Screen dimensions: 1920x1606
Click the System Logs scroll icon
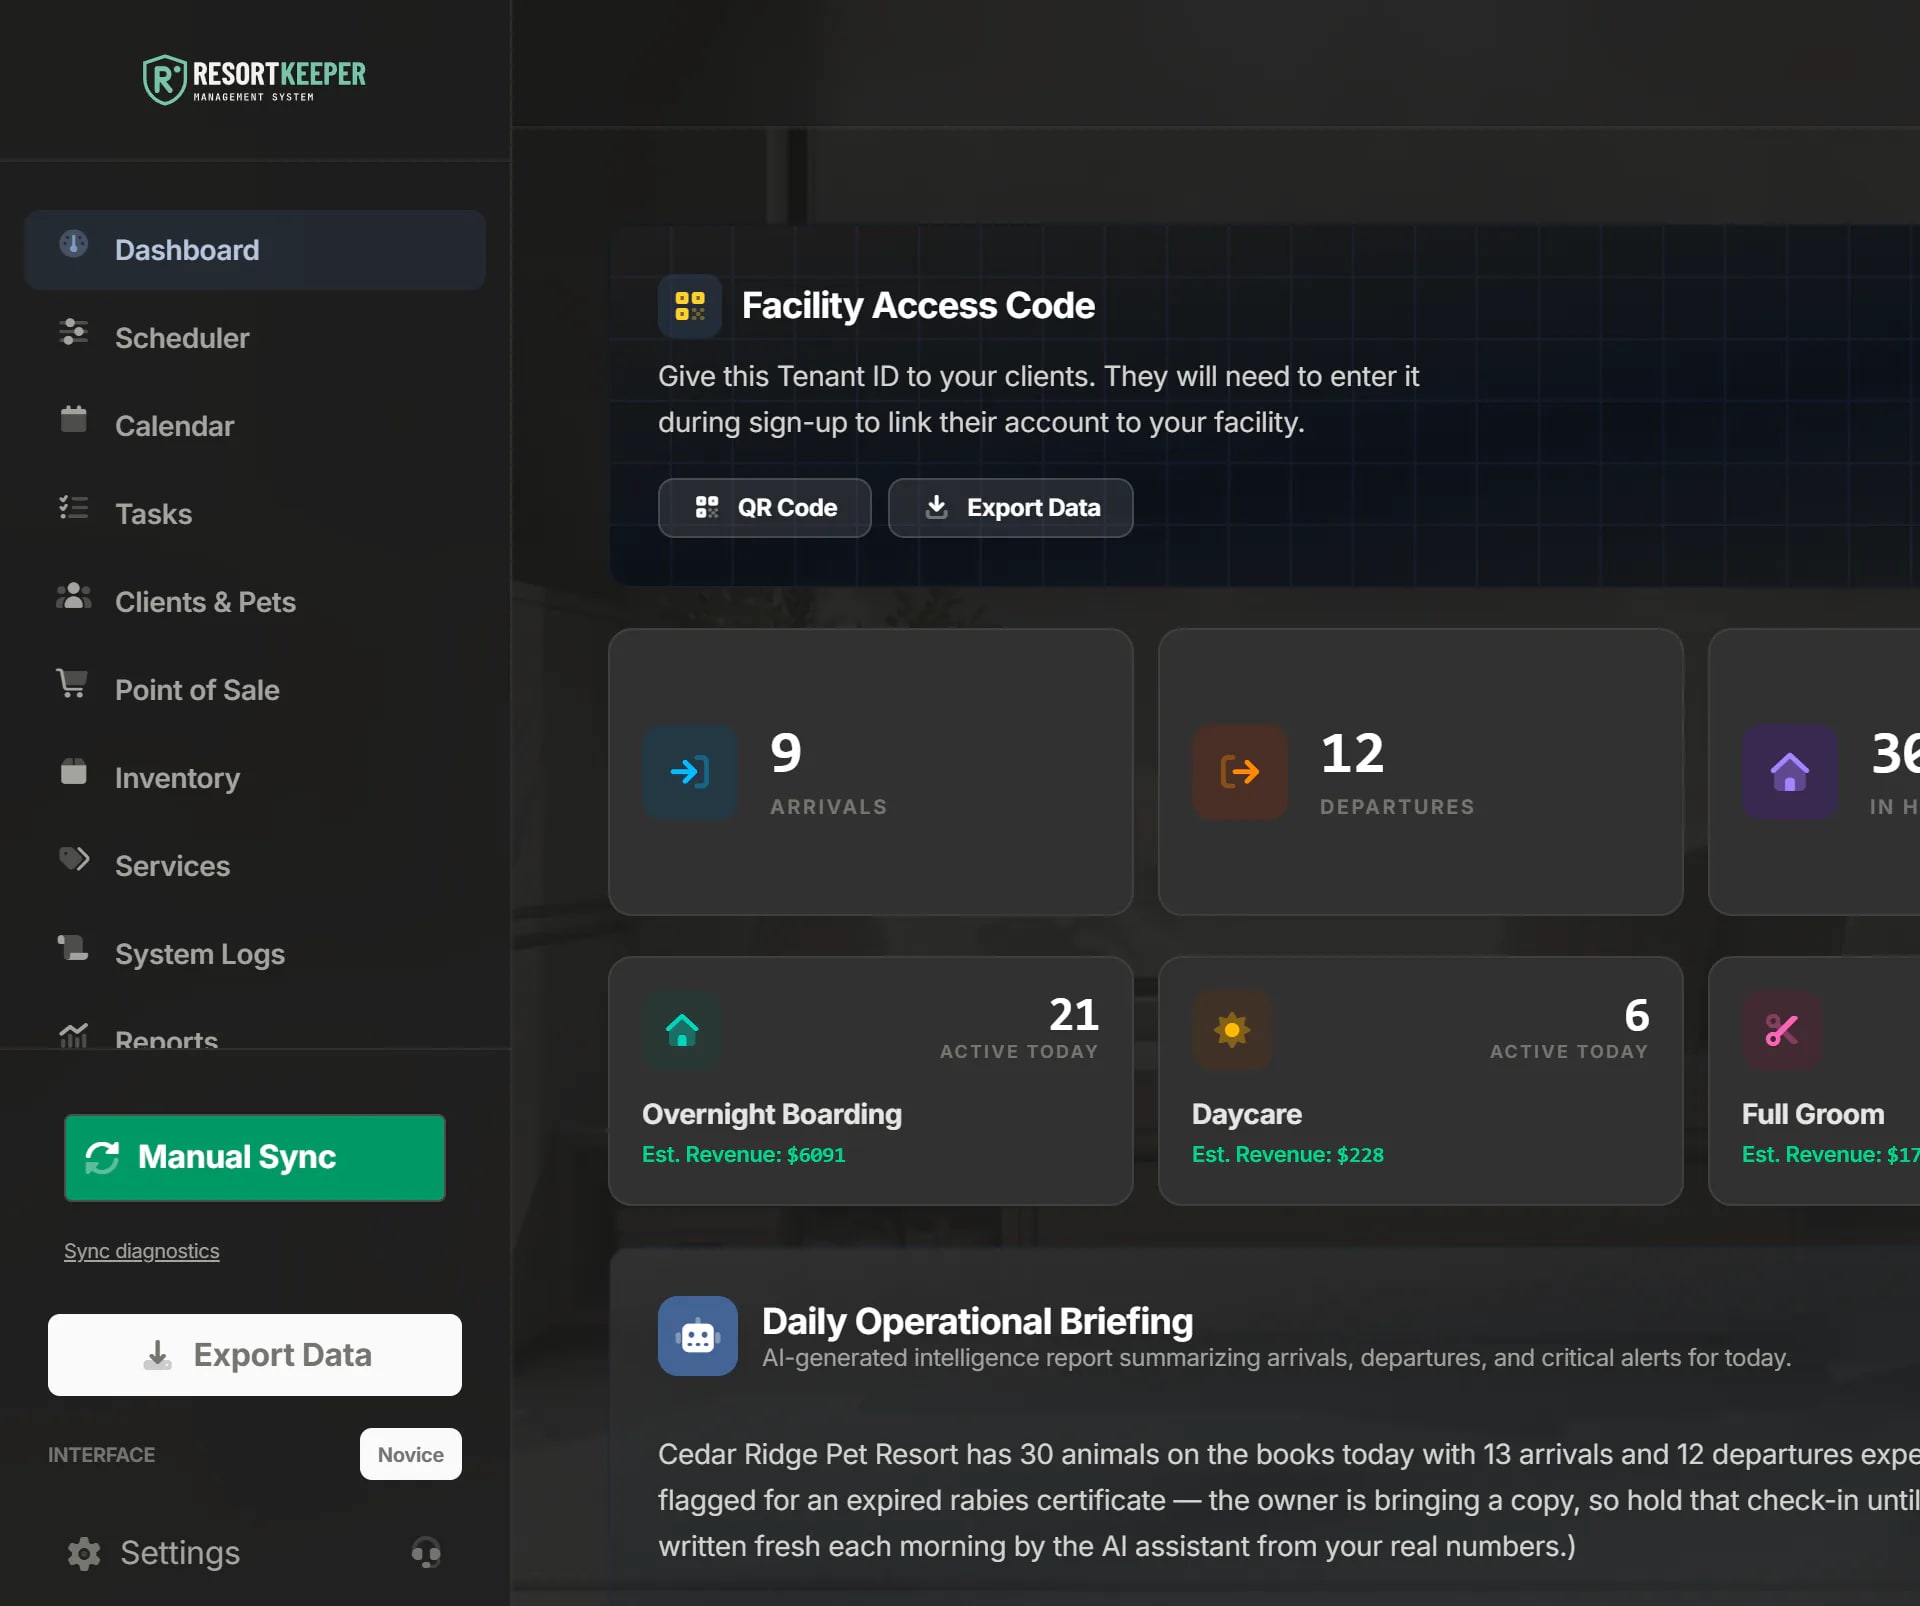pyautogui.click(x=73, y=948)
